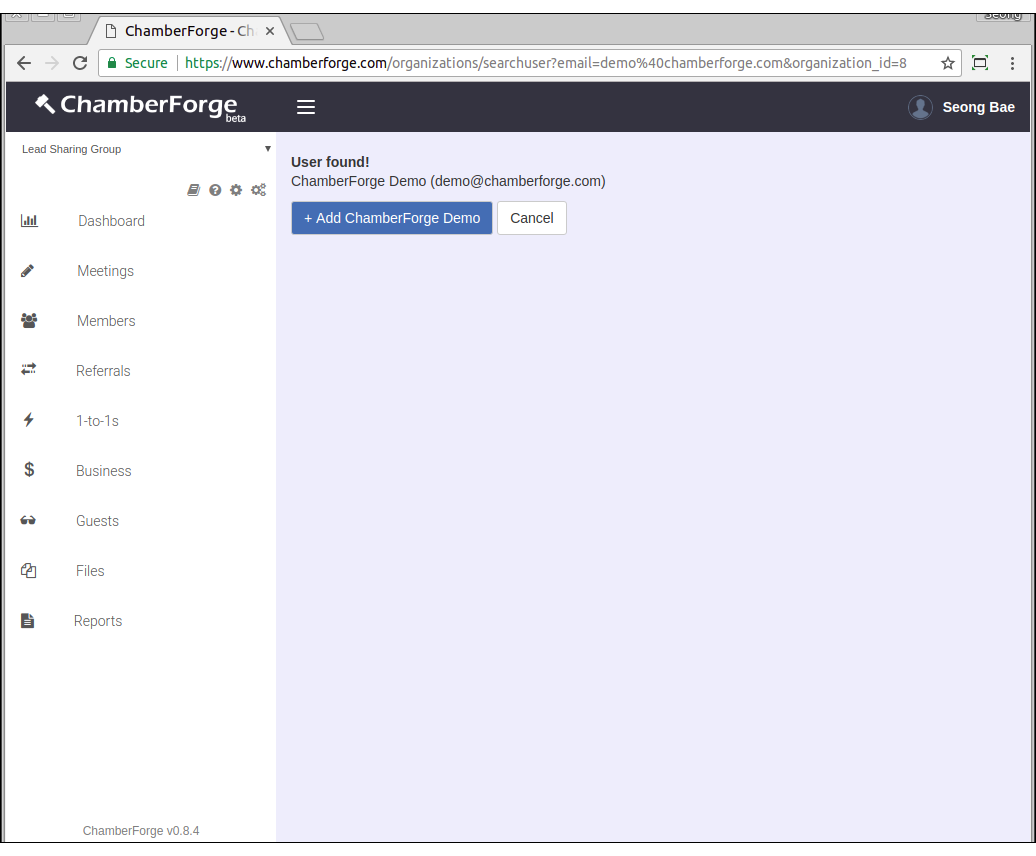Screen dimensions: 1036x856
Task: Bookmark page with the star icon
Action: pos(947,63)
